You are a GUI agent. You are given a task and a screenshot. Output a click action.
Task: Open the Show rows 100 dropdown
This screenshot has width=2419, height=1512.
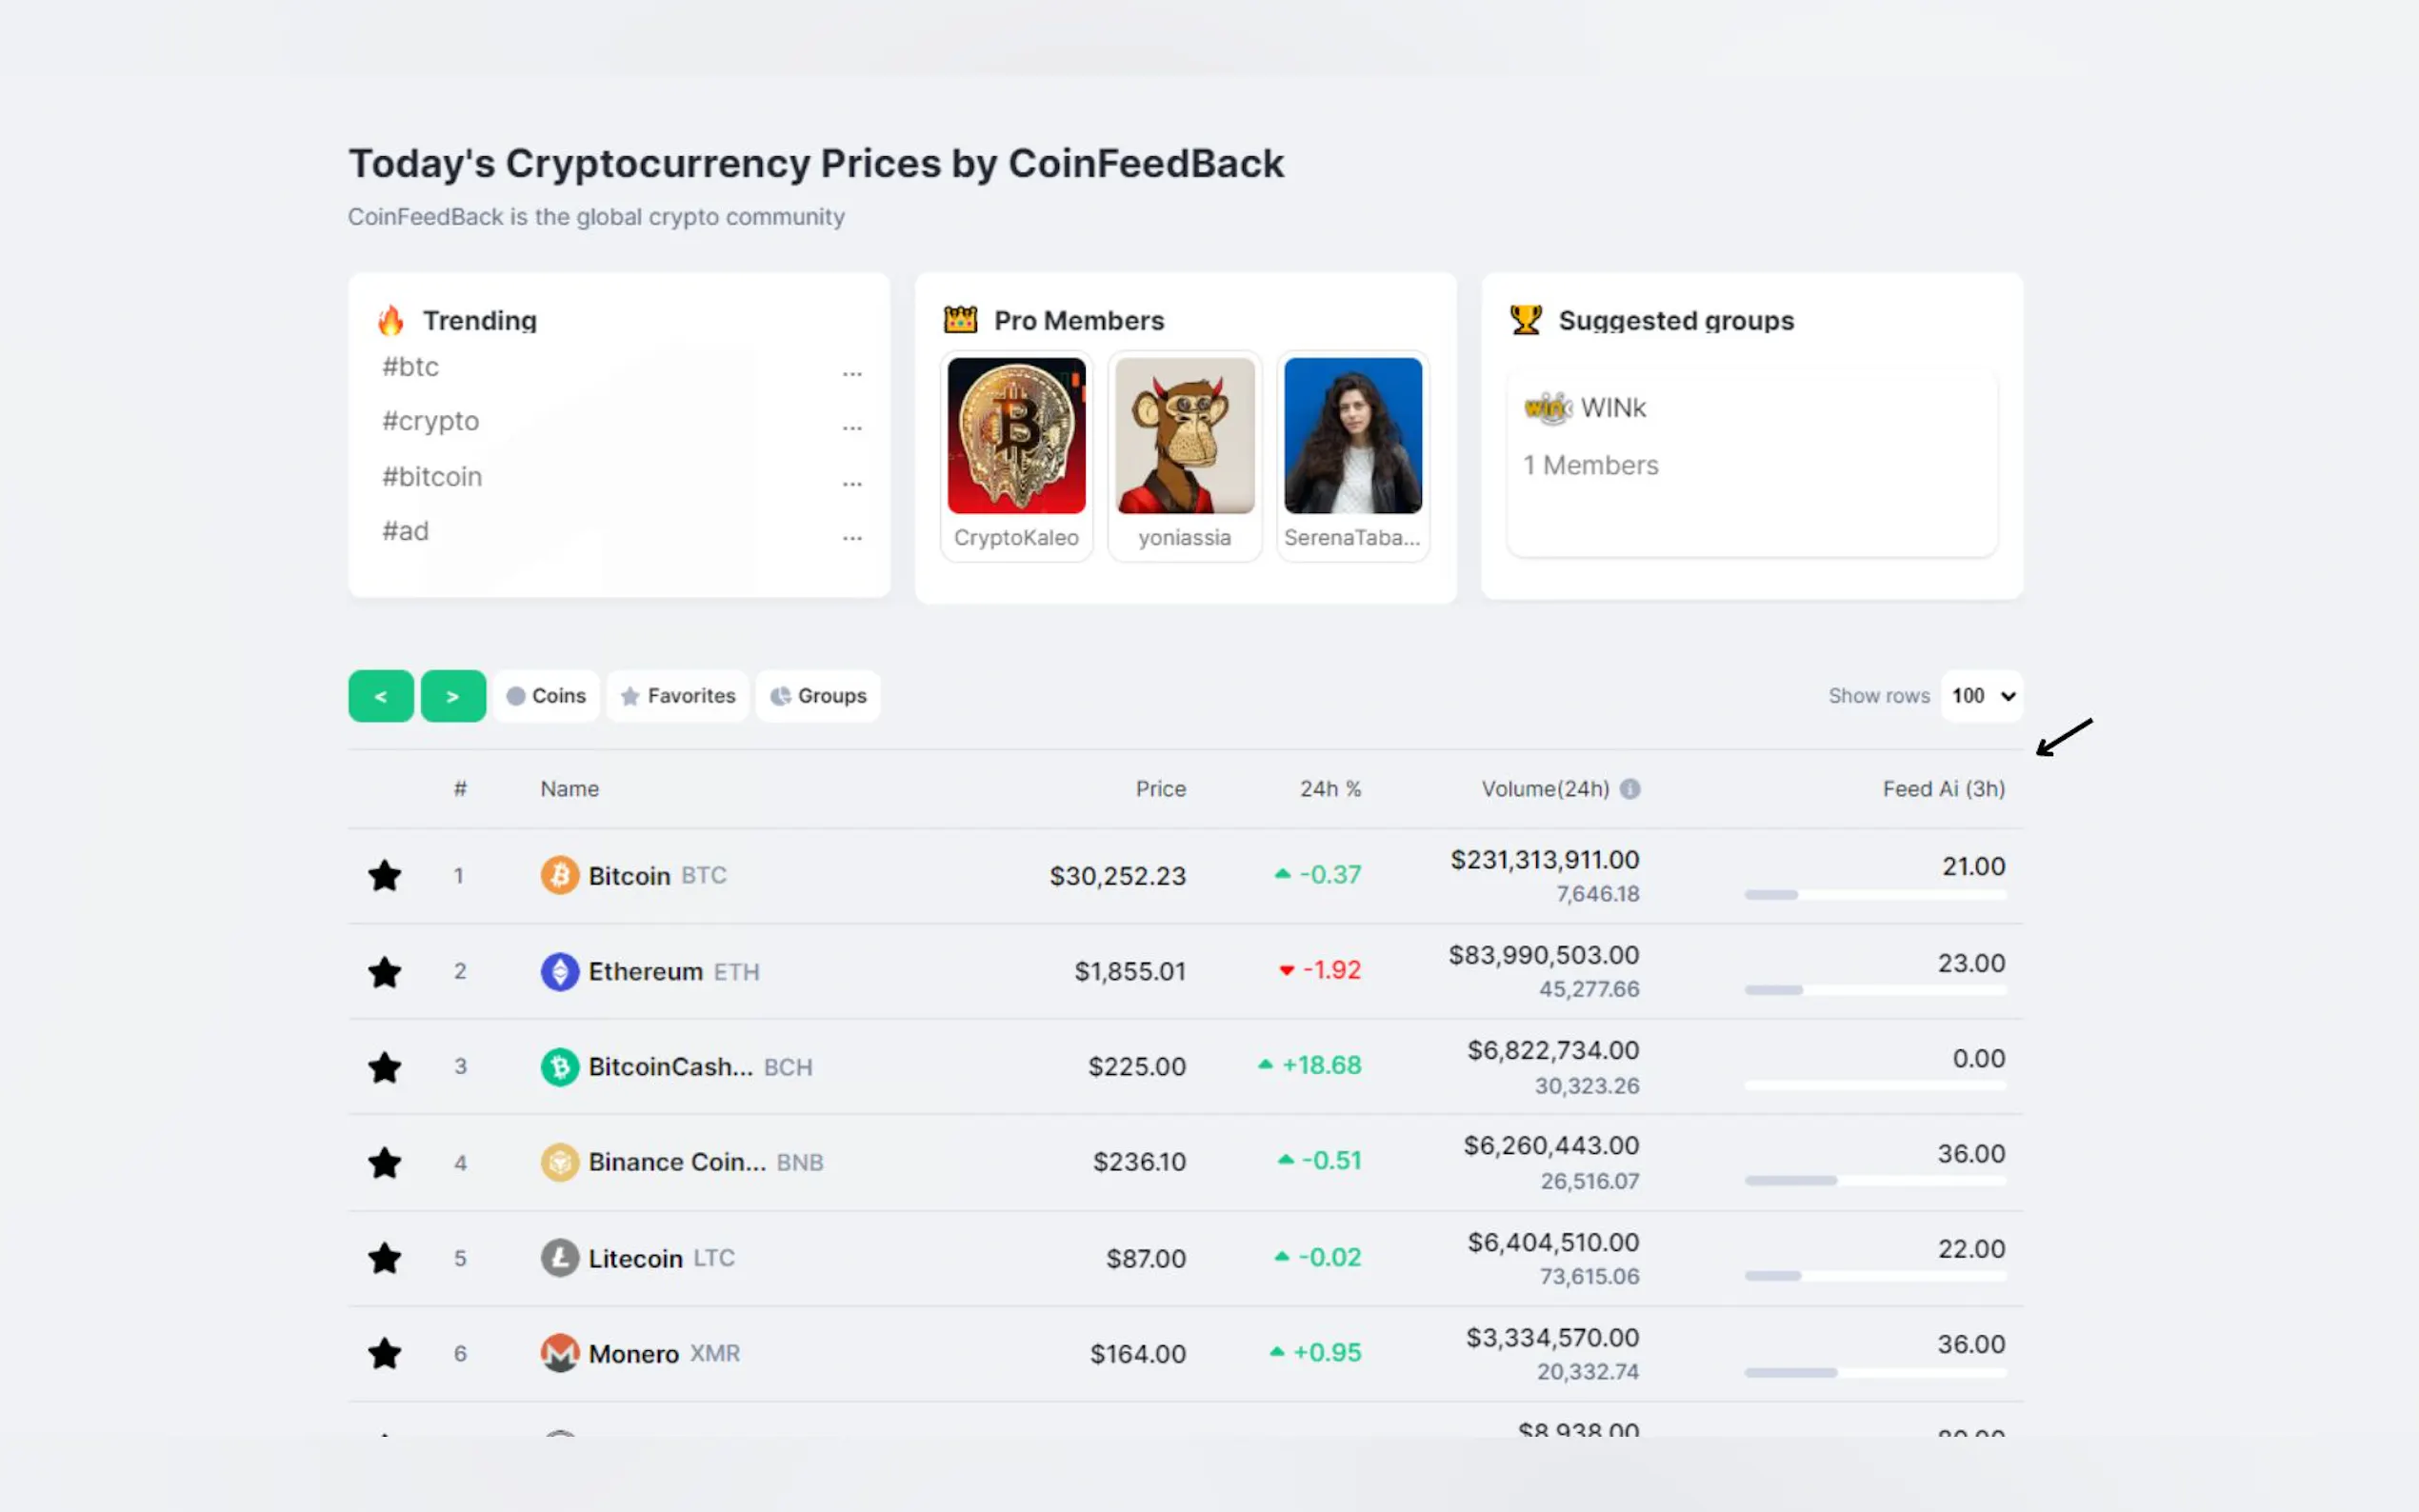1981,696
